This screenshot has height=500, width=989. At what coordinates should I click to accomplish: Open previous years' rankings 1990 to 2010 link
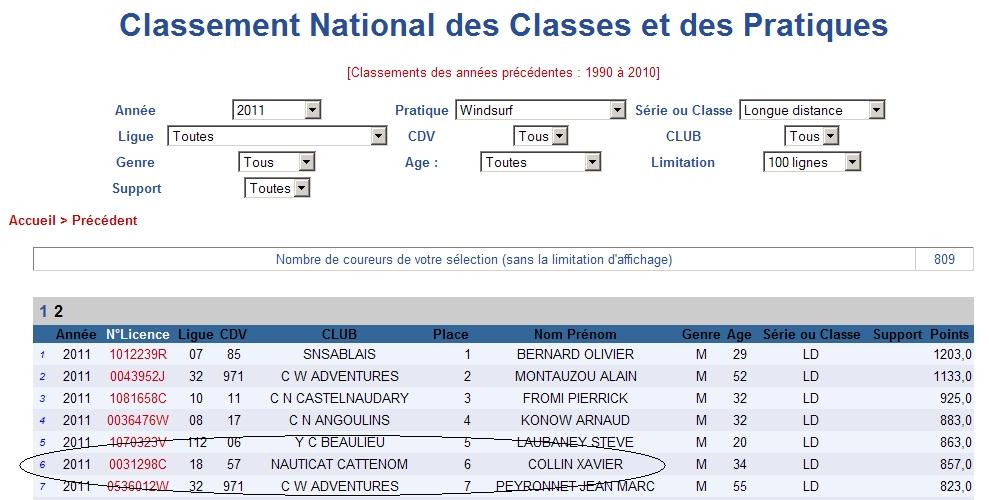(503, 73)
